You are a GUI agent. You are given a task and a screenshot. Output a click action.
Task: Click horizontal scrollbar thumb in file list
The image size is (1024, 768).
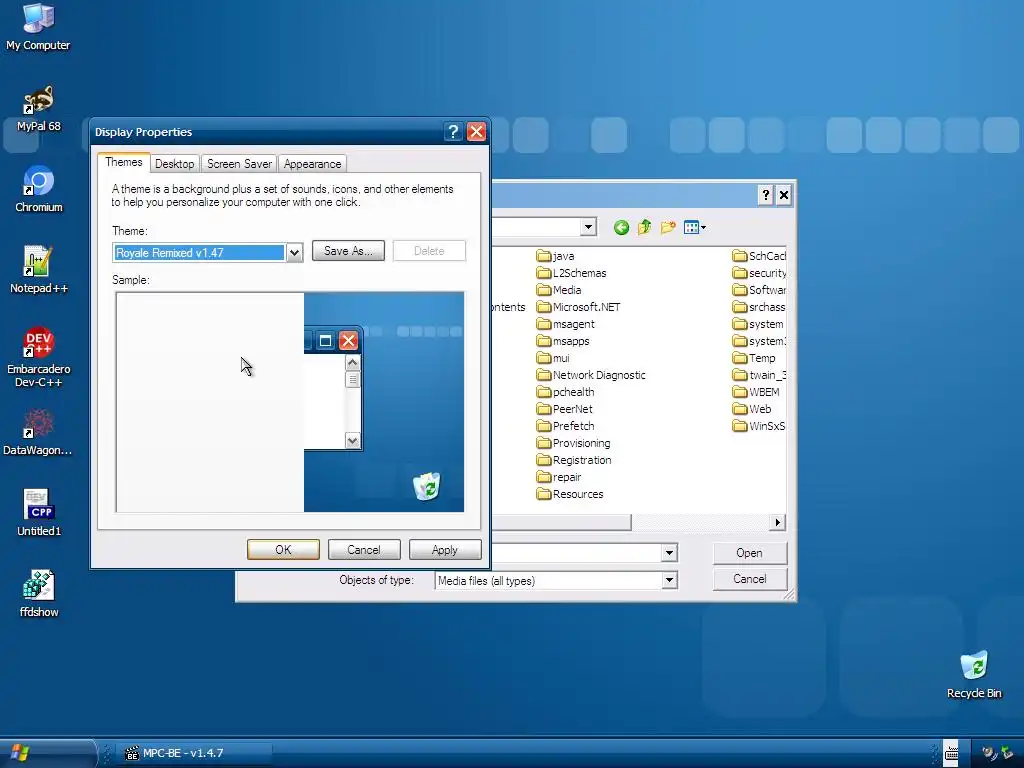[x=562, y=522]
